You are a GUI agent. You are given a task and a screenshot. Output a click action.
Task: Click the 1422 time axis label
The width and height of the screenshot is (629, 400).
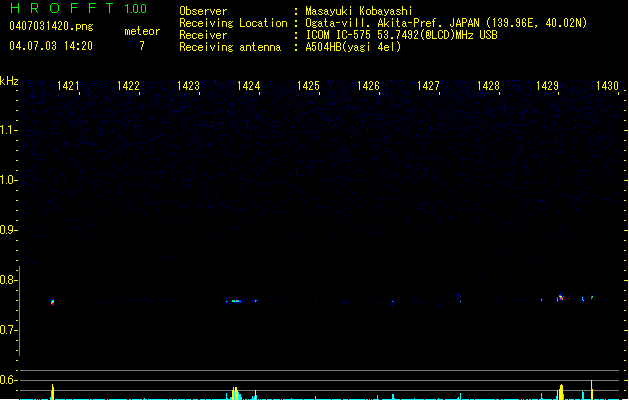(x=128, y=86)
